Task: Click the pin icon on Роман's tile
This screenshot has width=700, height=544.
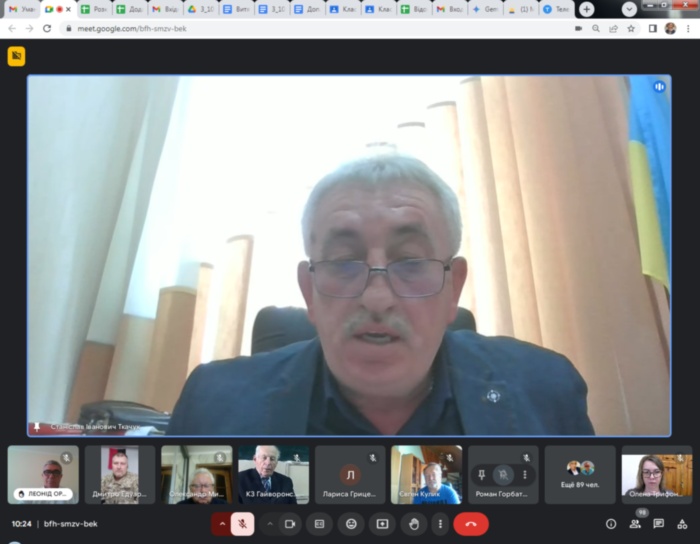Action: click(x=480, y=475)
